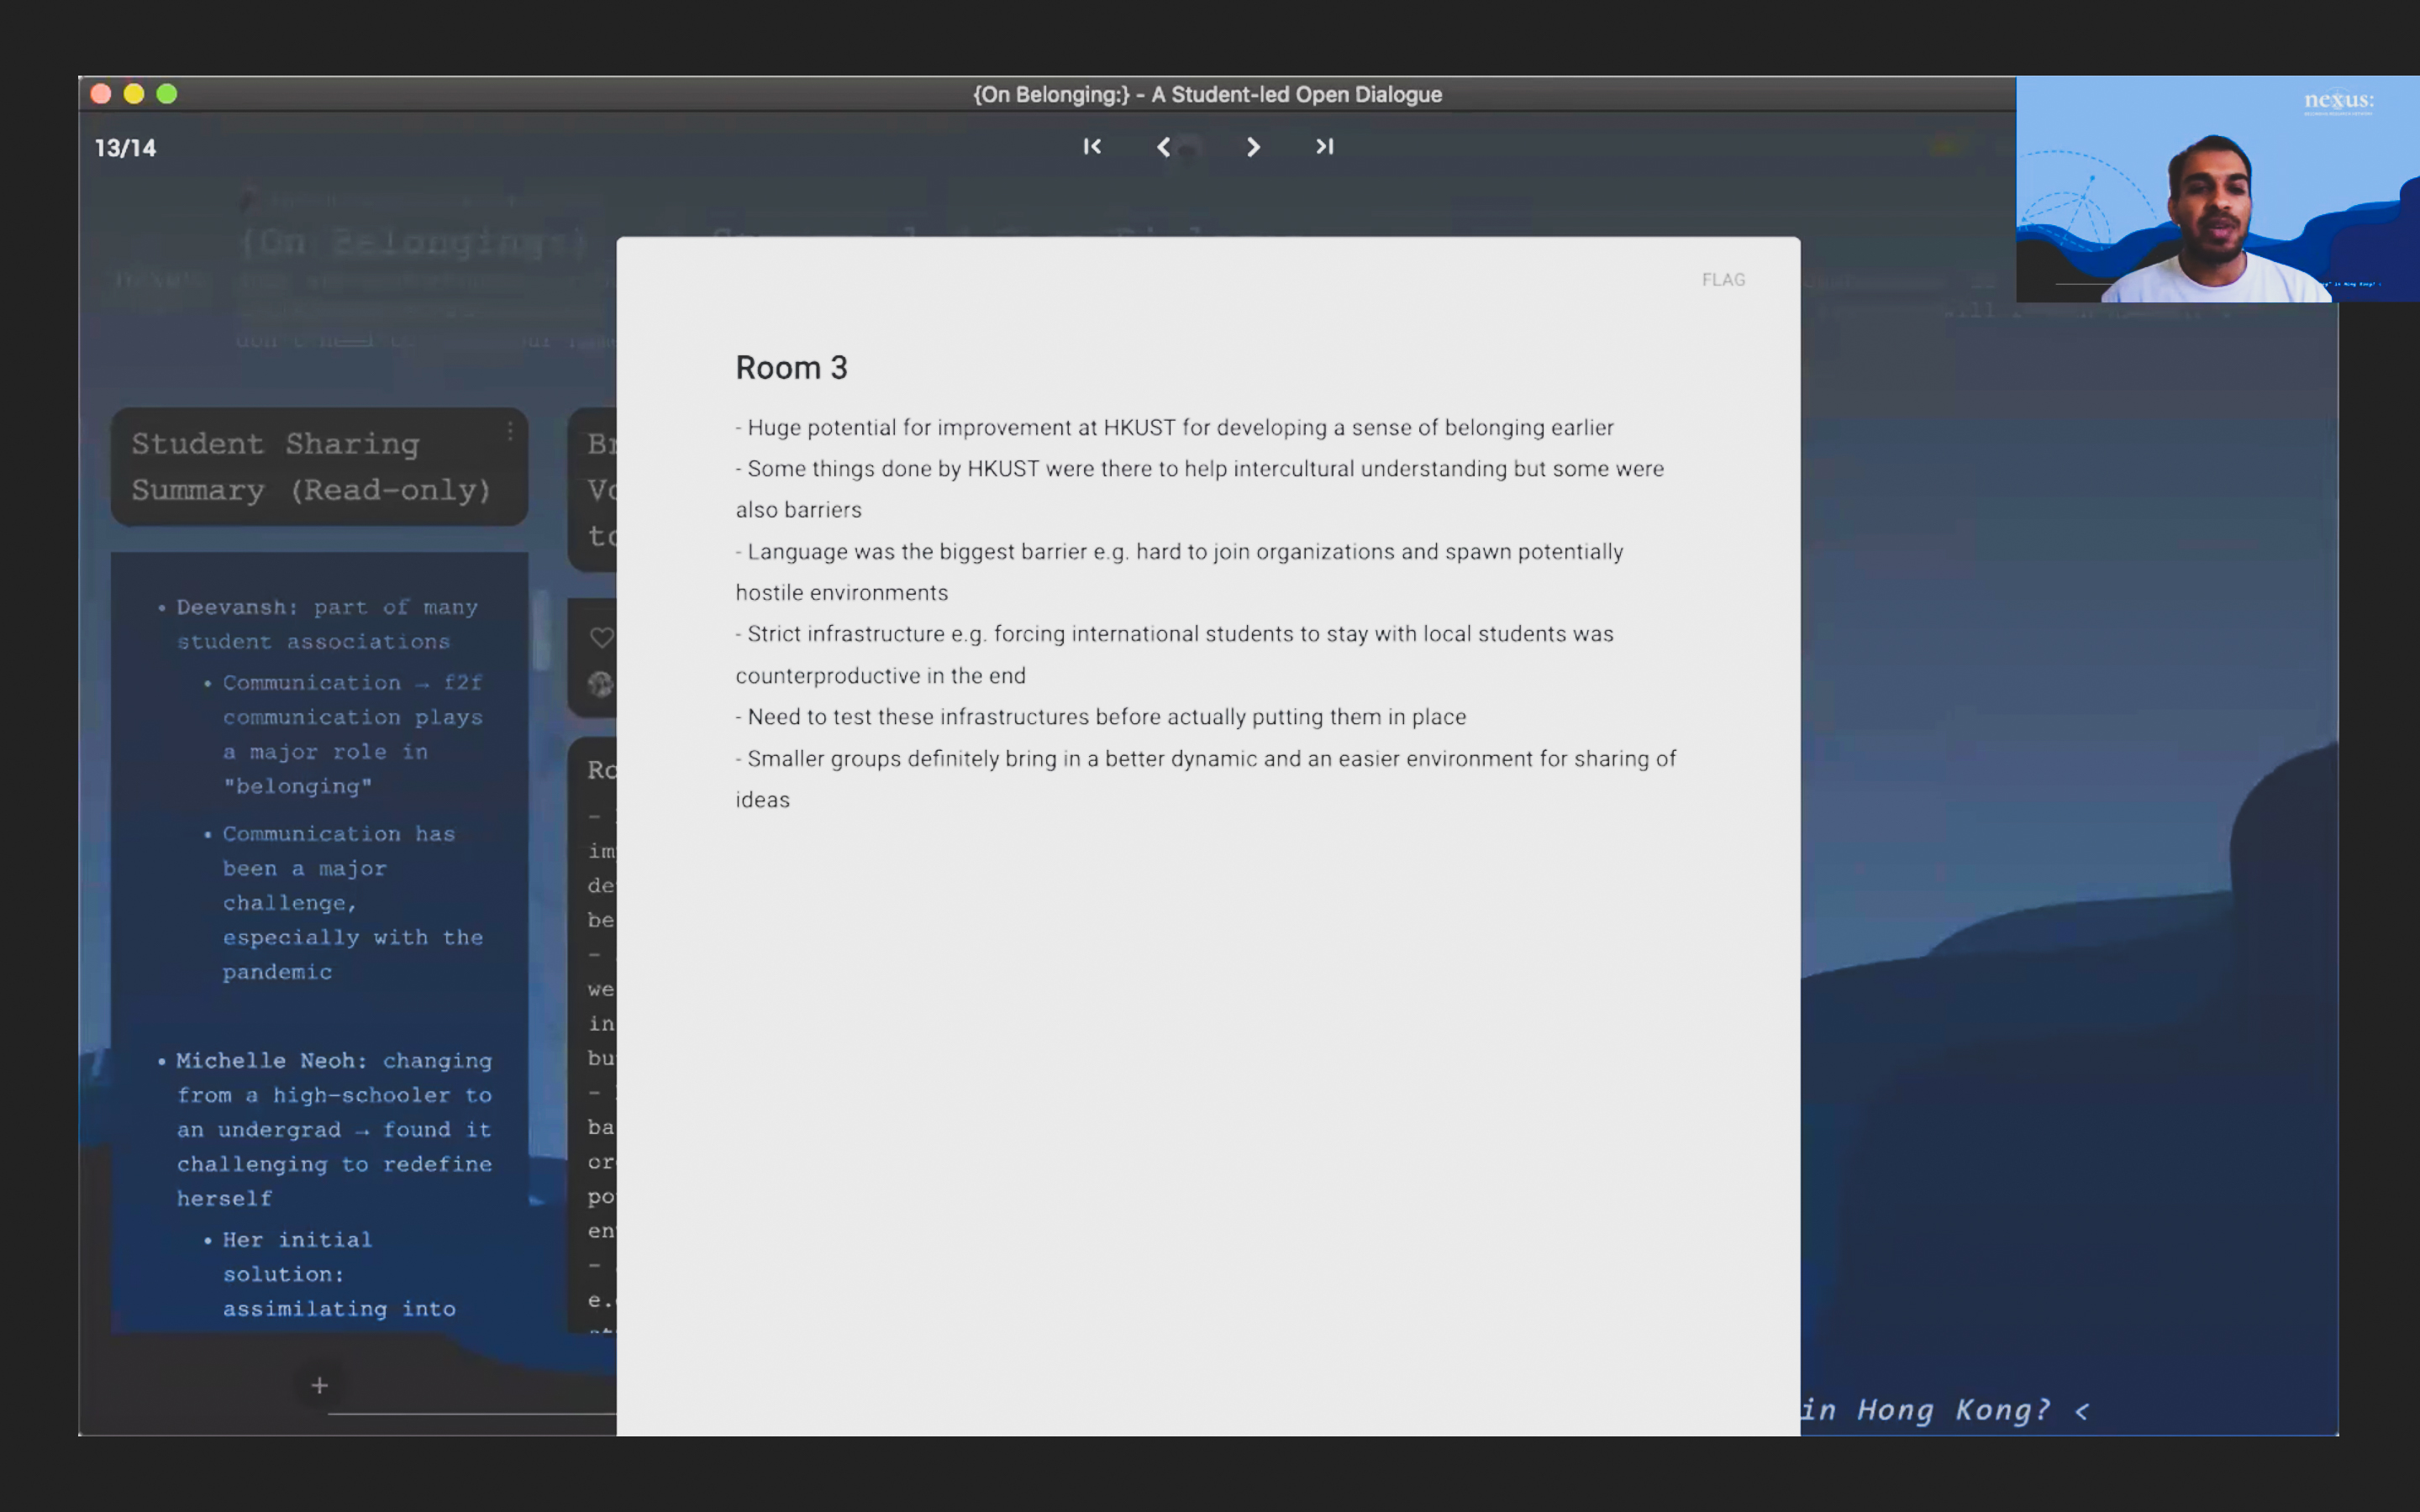Click the yellow minimize window button

click(x=134, y=94)
